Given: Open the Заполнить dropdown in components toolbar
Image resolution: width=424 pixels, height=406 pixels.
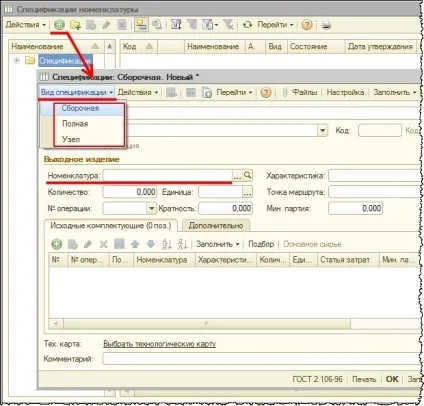Looking at the screenshot, I should [218, 244].
